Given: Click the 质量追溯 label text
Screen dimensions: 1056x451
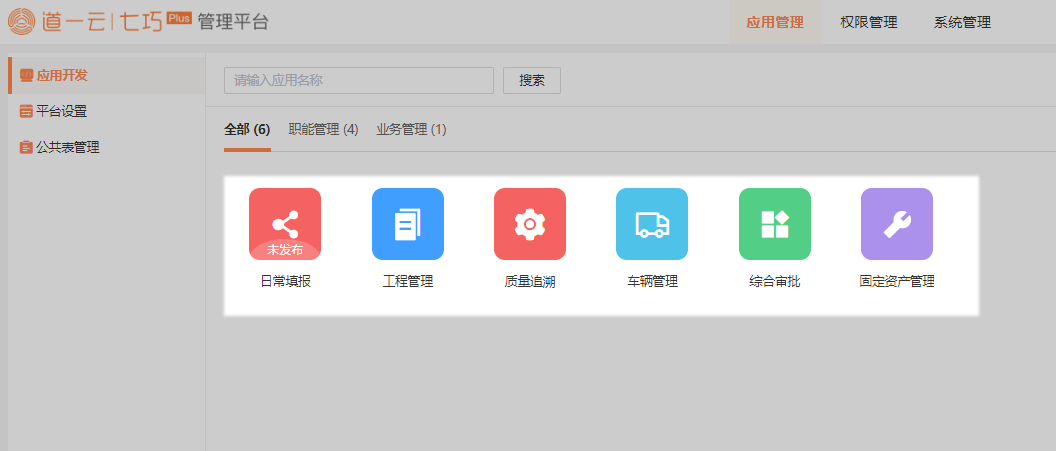Looking at the screenshot, I should pyautogui.click(x=530, y=282).
